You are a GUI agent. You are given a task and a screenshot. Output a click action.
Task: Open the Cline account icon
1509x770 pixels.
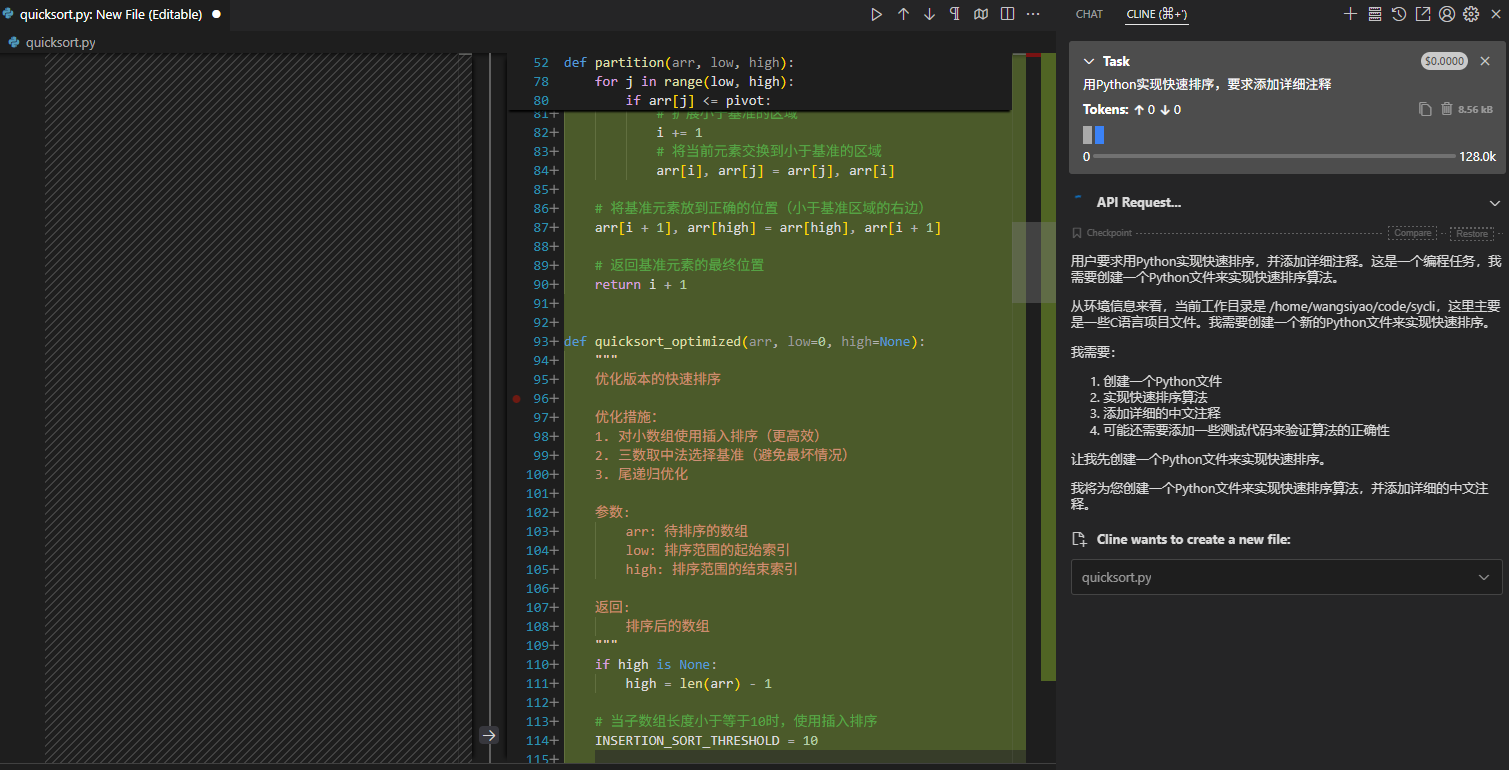1447,14
